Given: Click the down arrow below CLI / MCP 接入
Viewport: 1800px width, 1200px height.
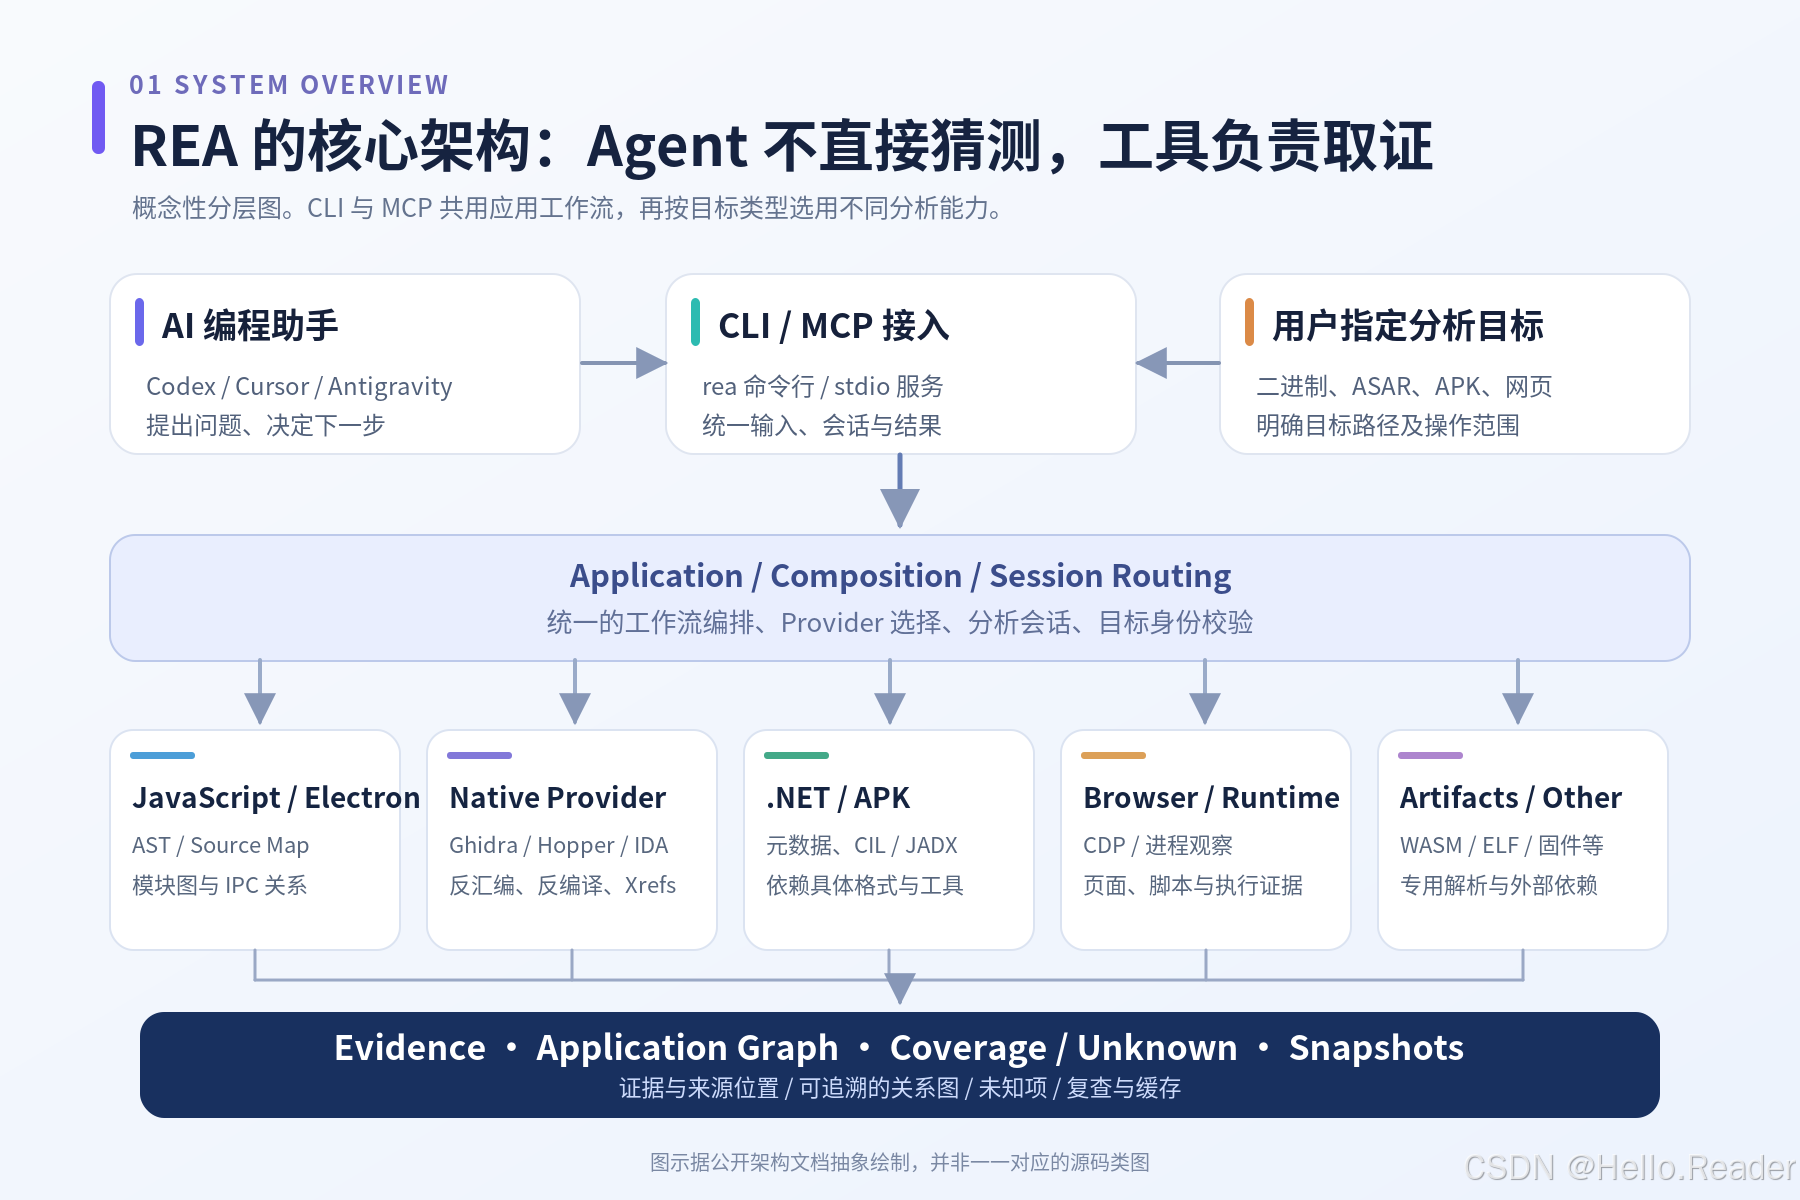Looking at the screenshot, I should click(x=900, y=491).
